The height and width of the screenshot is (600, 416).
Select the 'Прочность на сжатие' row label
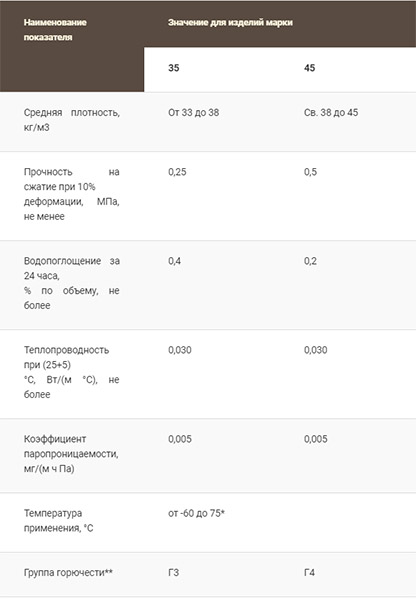(x=72, y=194)
